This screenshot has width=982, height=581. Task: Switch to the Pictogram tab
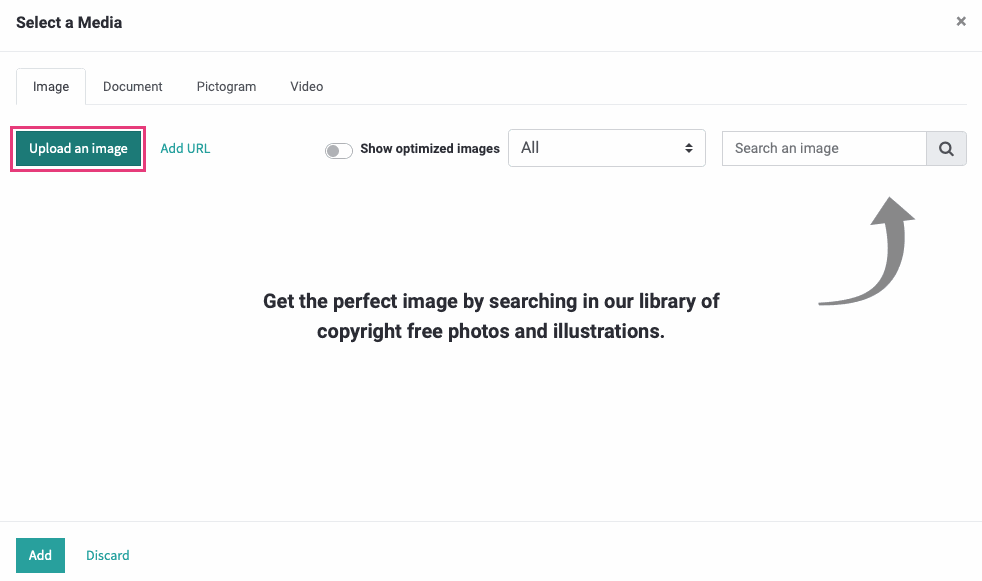[226, 86]
